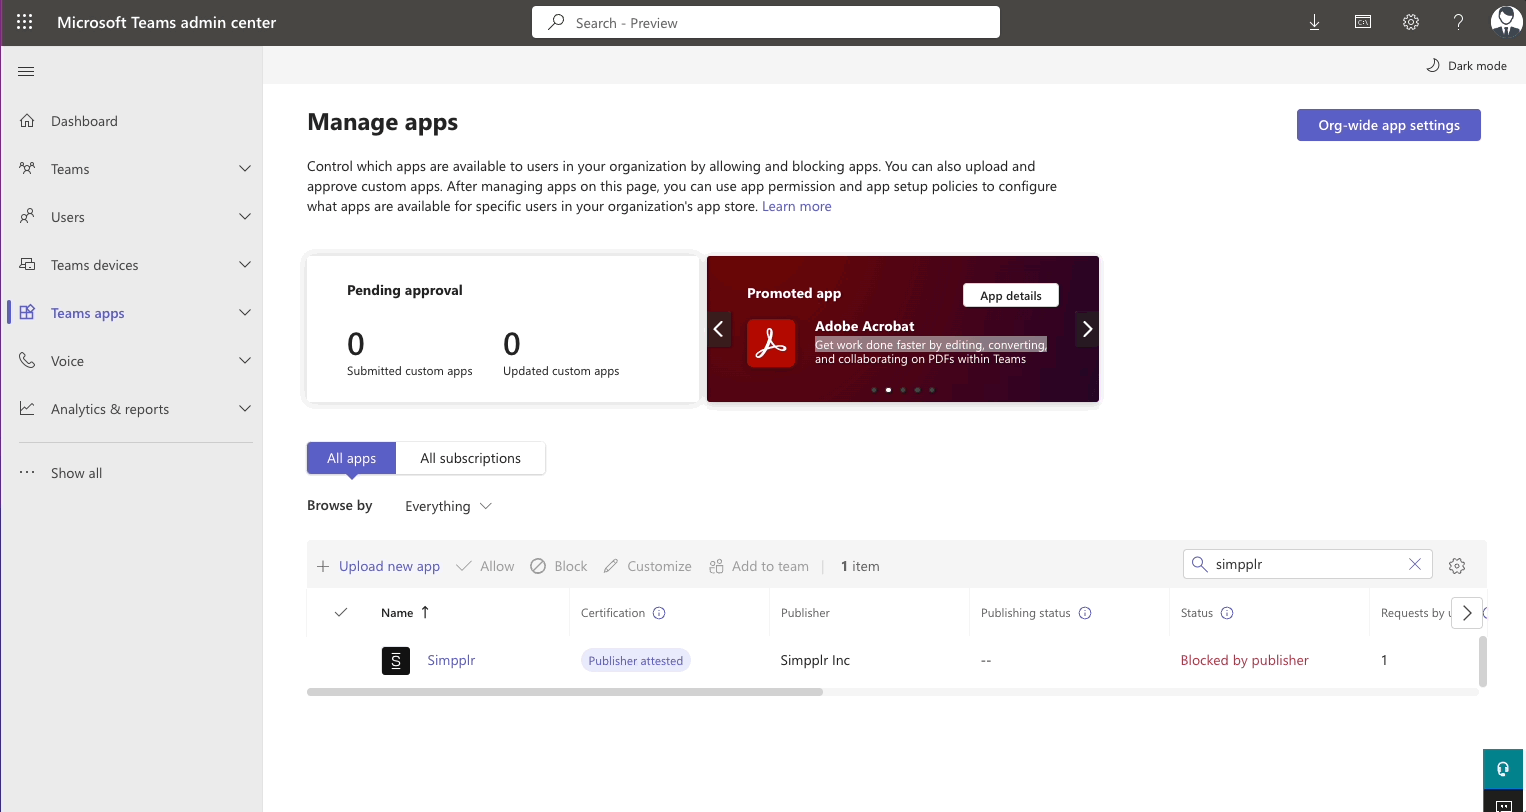
Task: Toggle Dark mode
Action: [1466, 66]
